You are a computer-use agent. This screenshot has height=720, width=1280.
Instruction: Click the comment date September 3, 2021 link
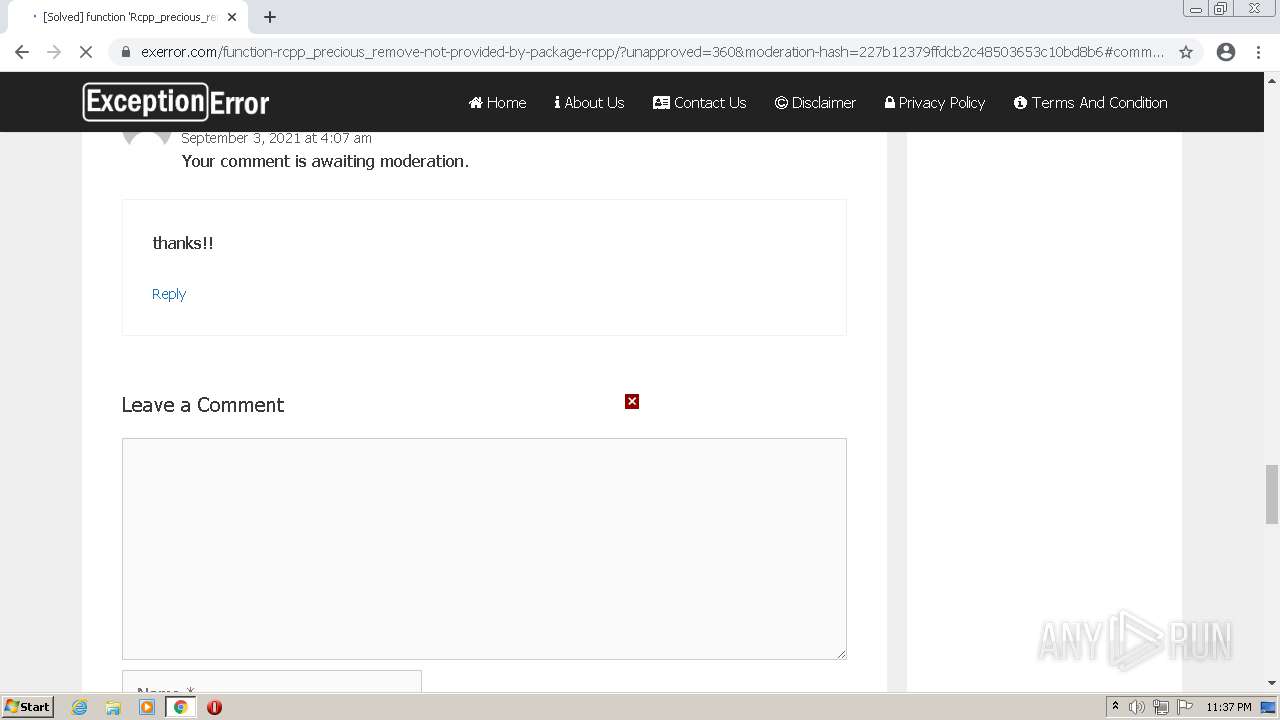pos(276,138)
